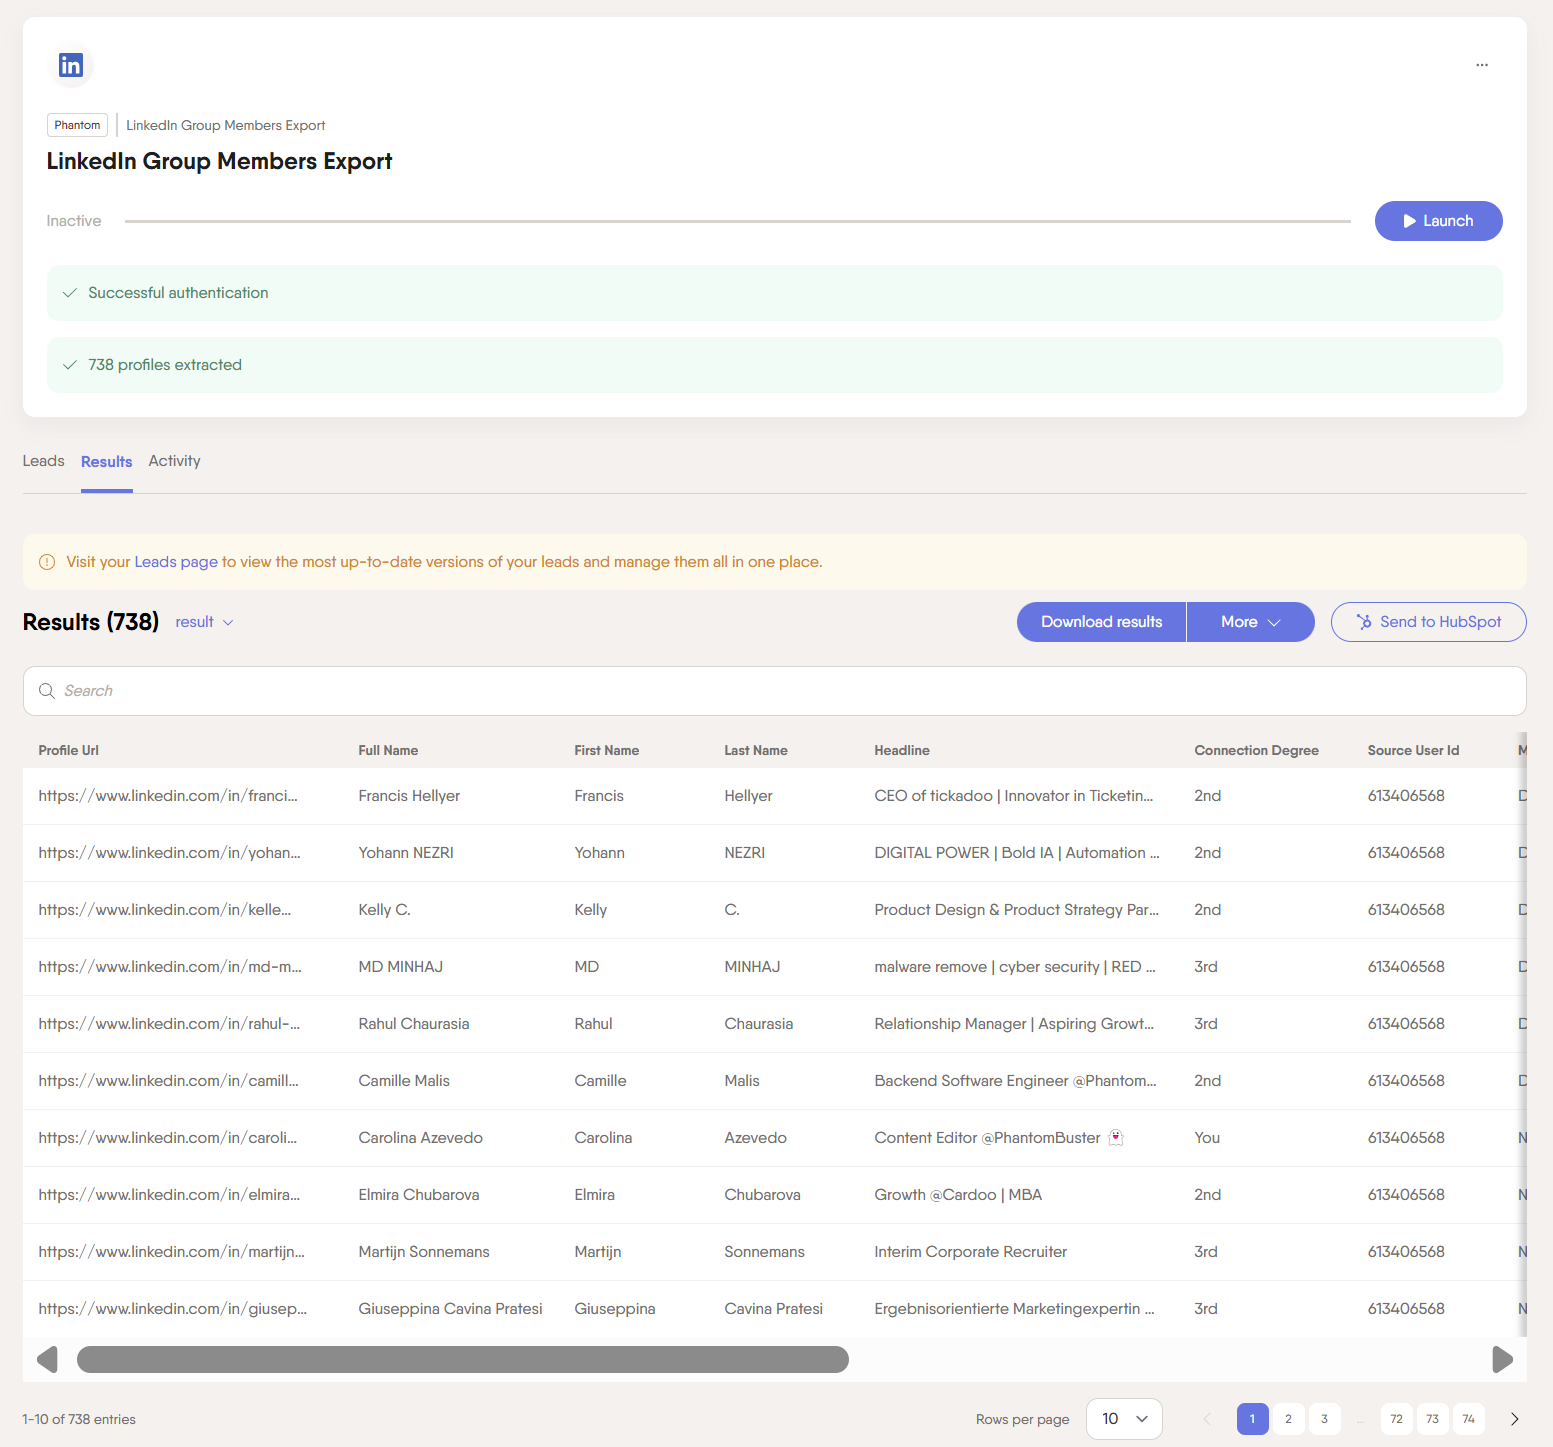Select current page 1 button
The width and height of the screenshot is (1553, 1447).
[x=1252, y=1419]
